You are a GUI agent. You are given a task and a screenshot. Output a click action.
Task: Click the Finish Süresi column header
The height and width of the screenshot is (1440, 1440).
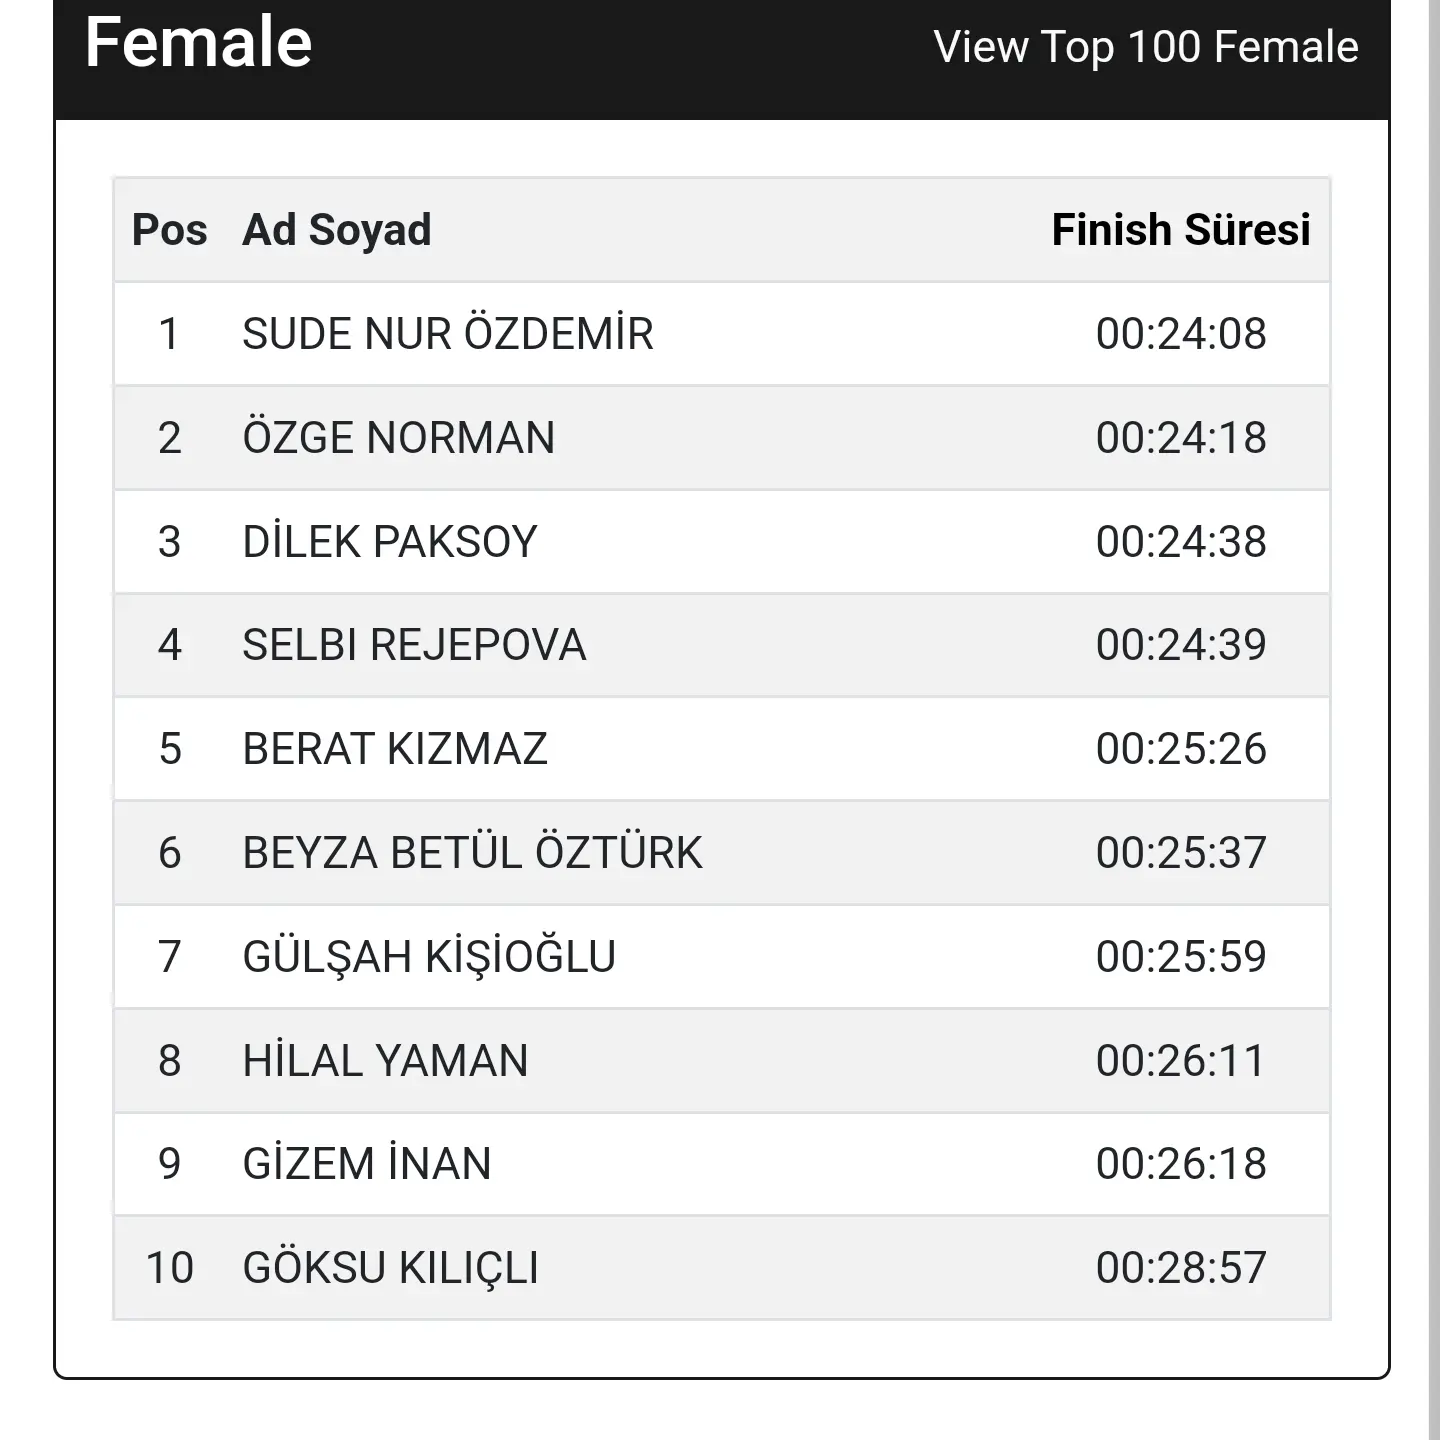point(1181,230)
